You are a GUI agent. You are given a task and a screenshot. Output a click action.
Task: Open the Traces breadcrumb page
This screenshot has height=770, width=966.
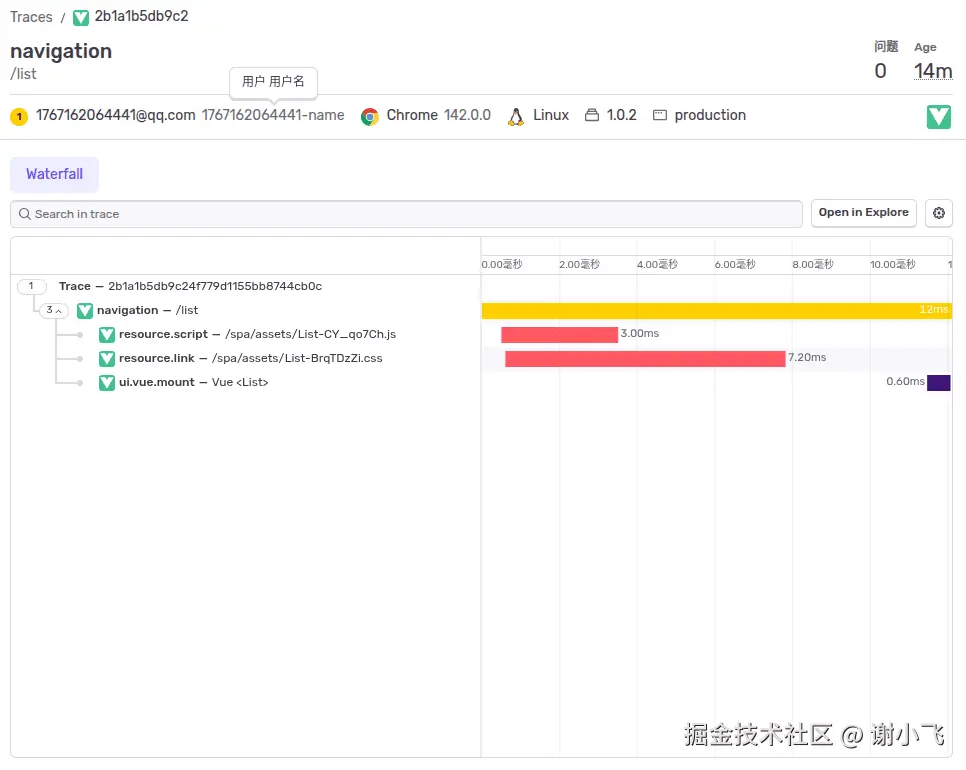[x=31, y=17]
